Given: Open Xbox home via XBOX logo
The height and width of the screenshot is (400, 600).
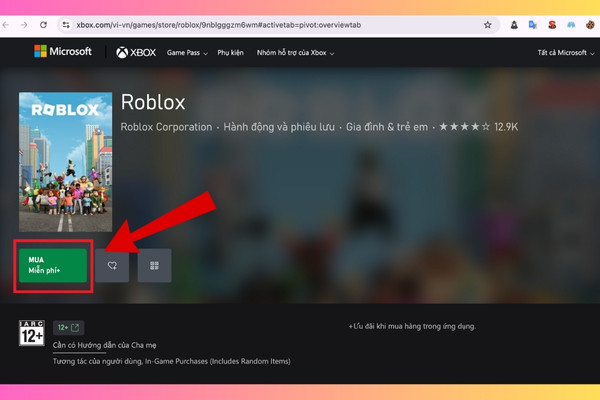Looking at the screenshot, I should tap(136, 52).
